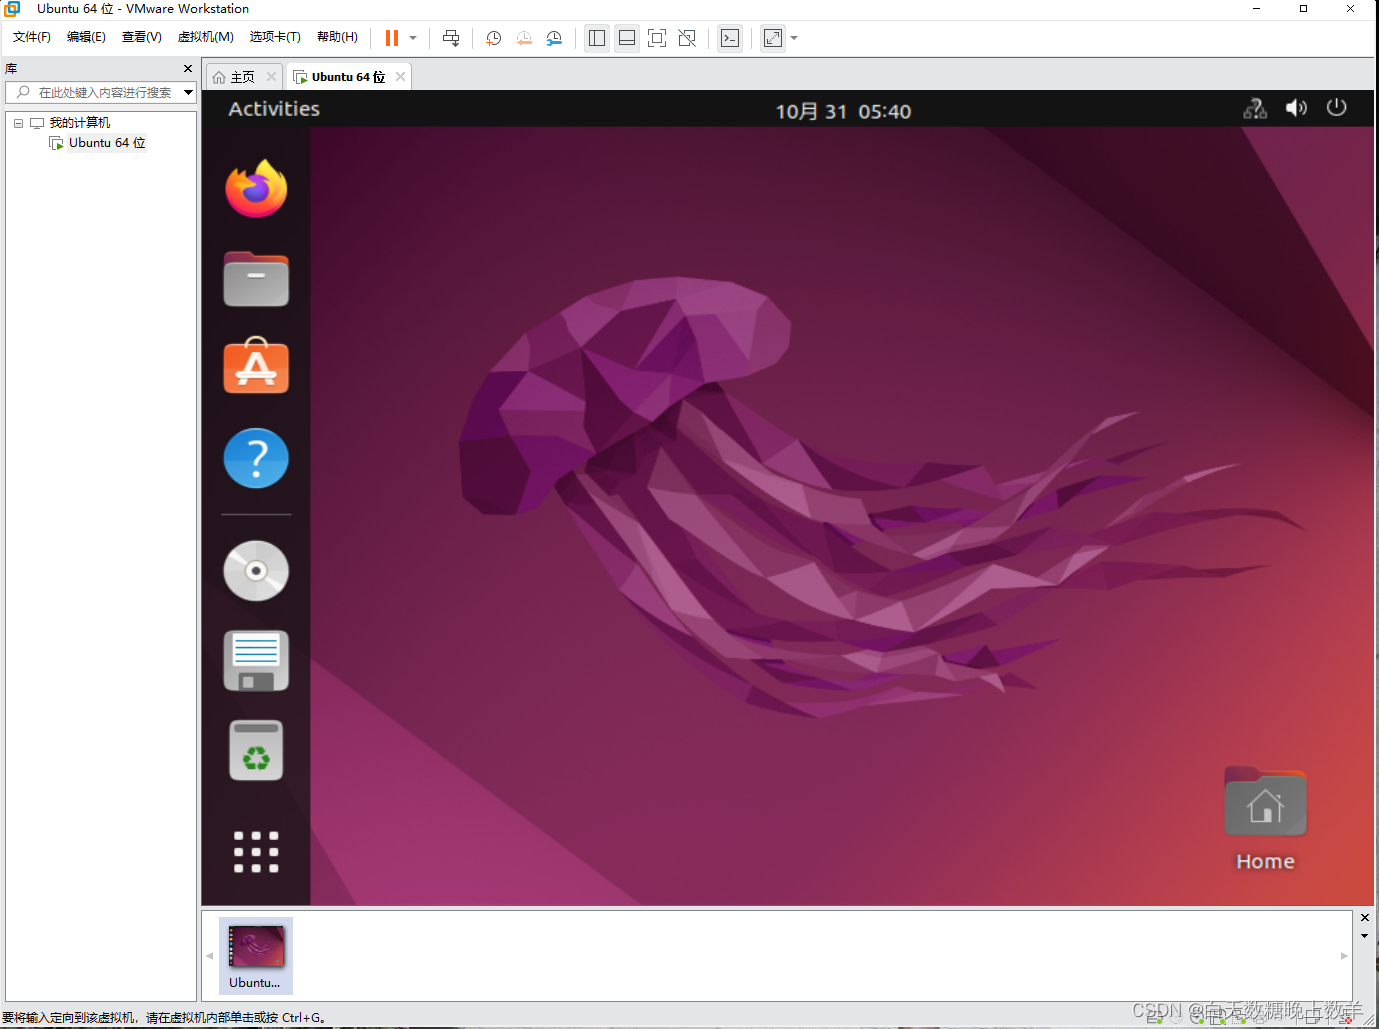Open the Ubuntu power menu icon
Image resolution: width=1379 pixels, height=1029 pixels.
1337,108
